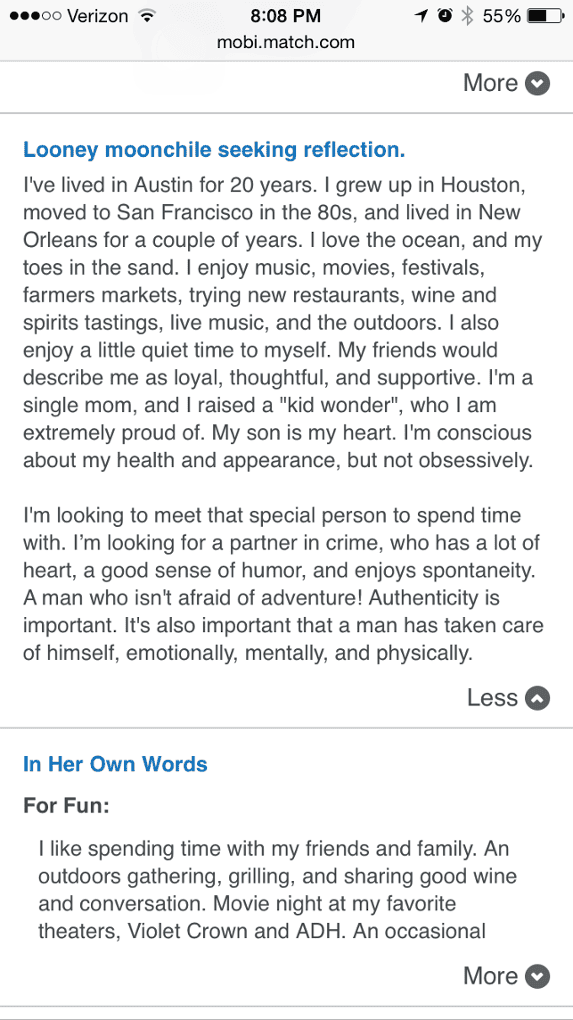Tap the location arrow status icon
This screenshot has width=573, height=1020.
423,16
